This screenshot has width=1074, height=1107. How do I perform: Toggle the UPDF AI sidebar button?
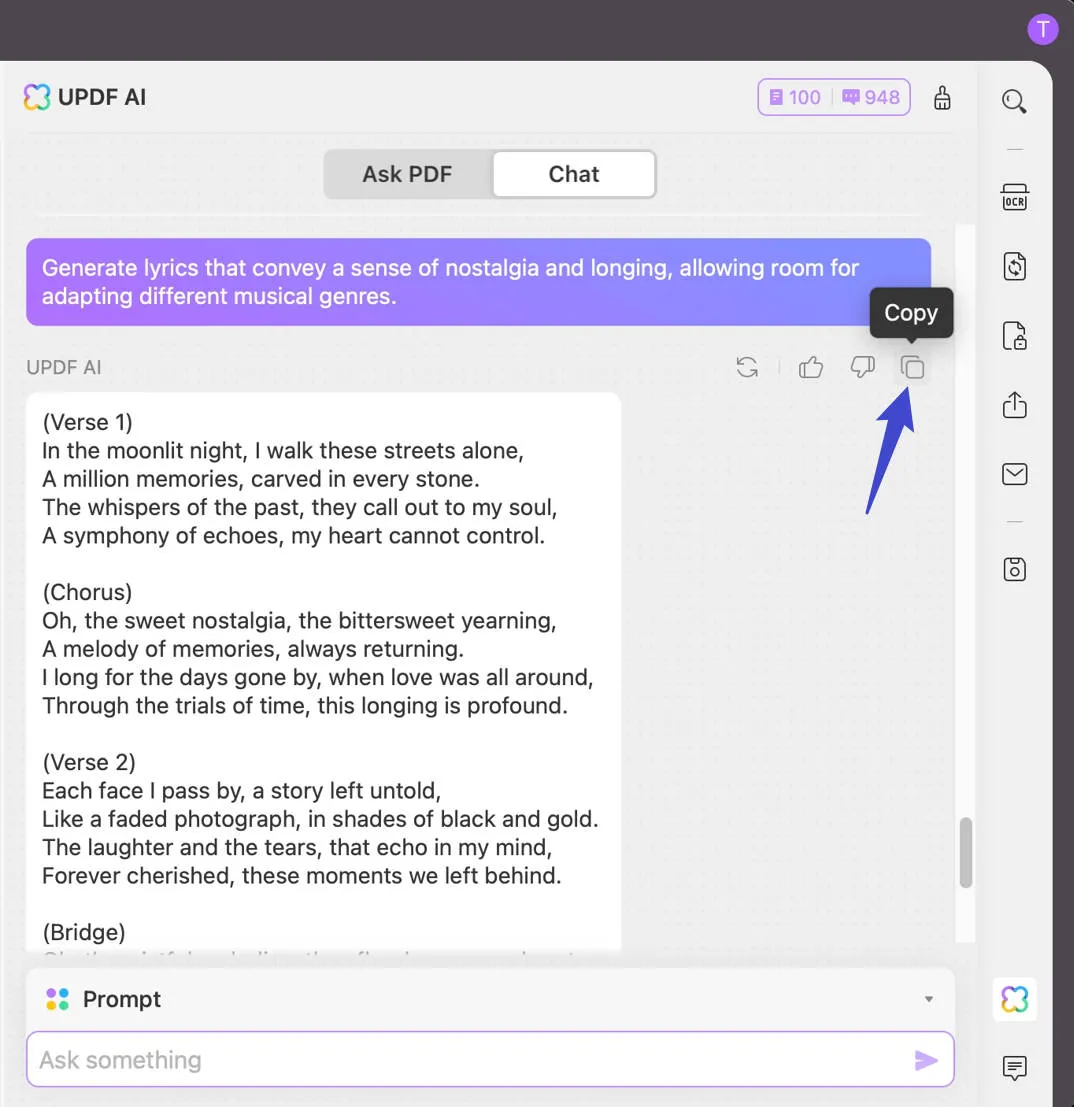tap(1015, 999)
